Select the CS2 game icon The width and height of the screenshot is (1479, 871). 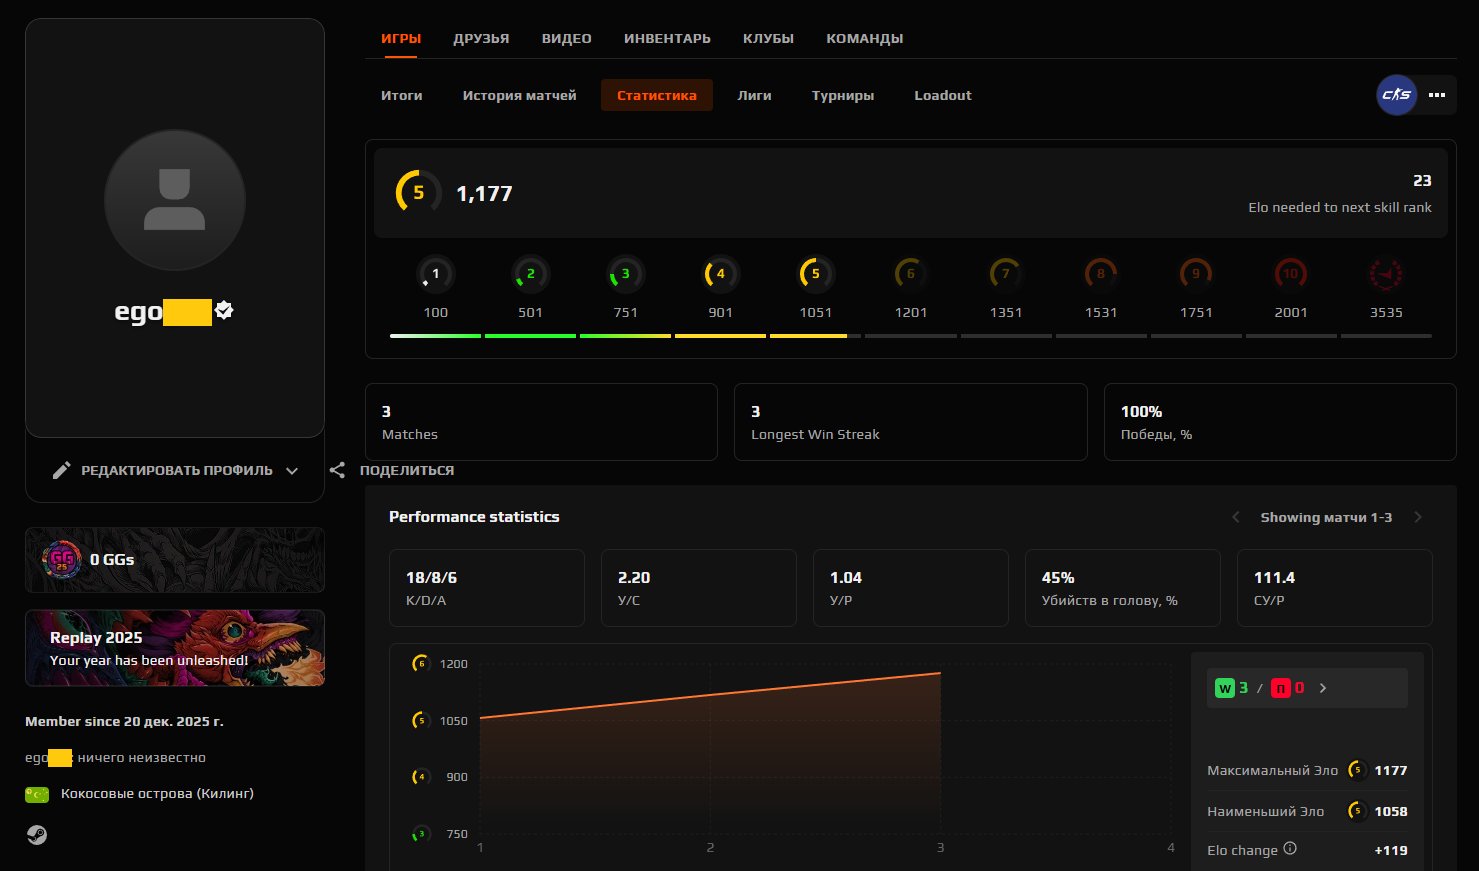[x=1396, y=95]
